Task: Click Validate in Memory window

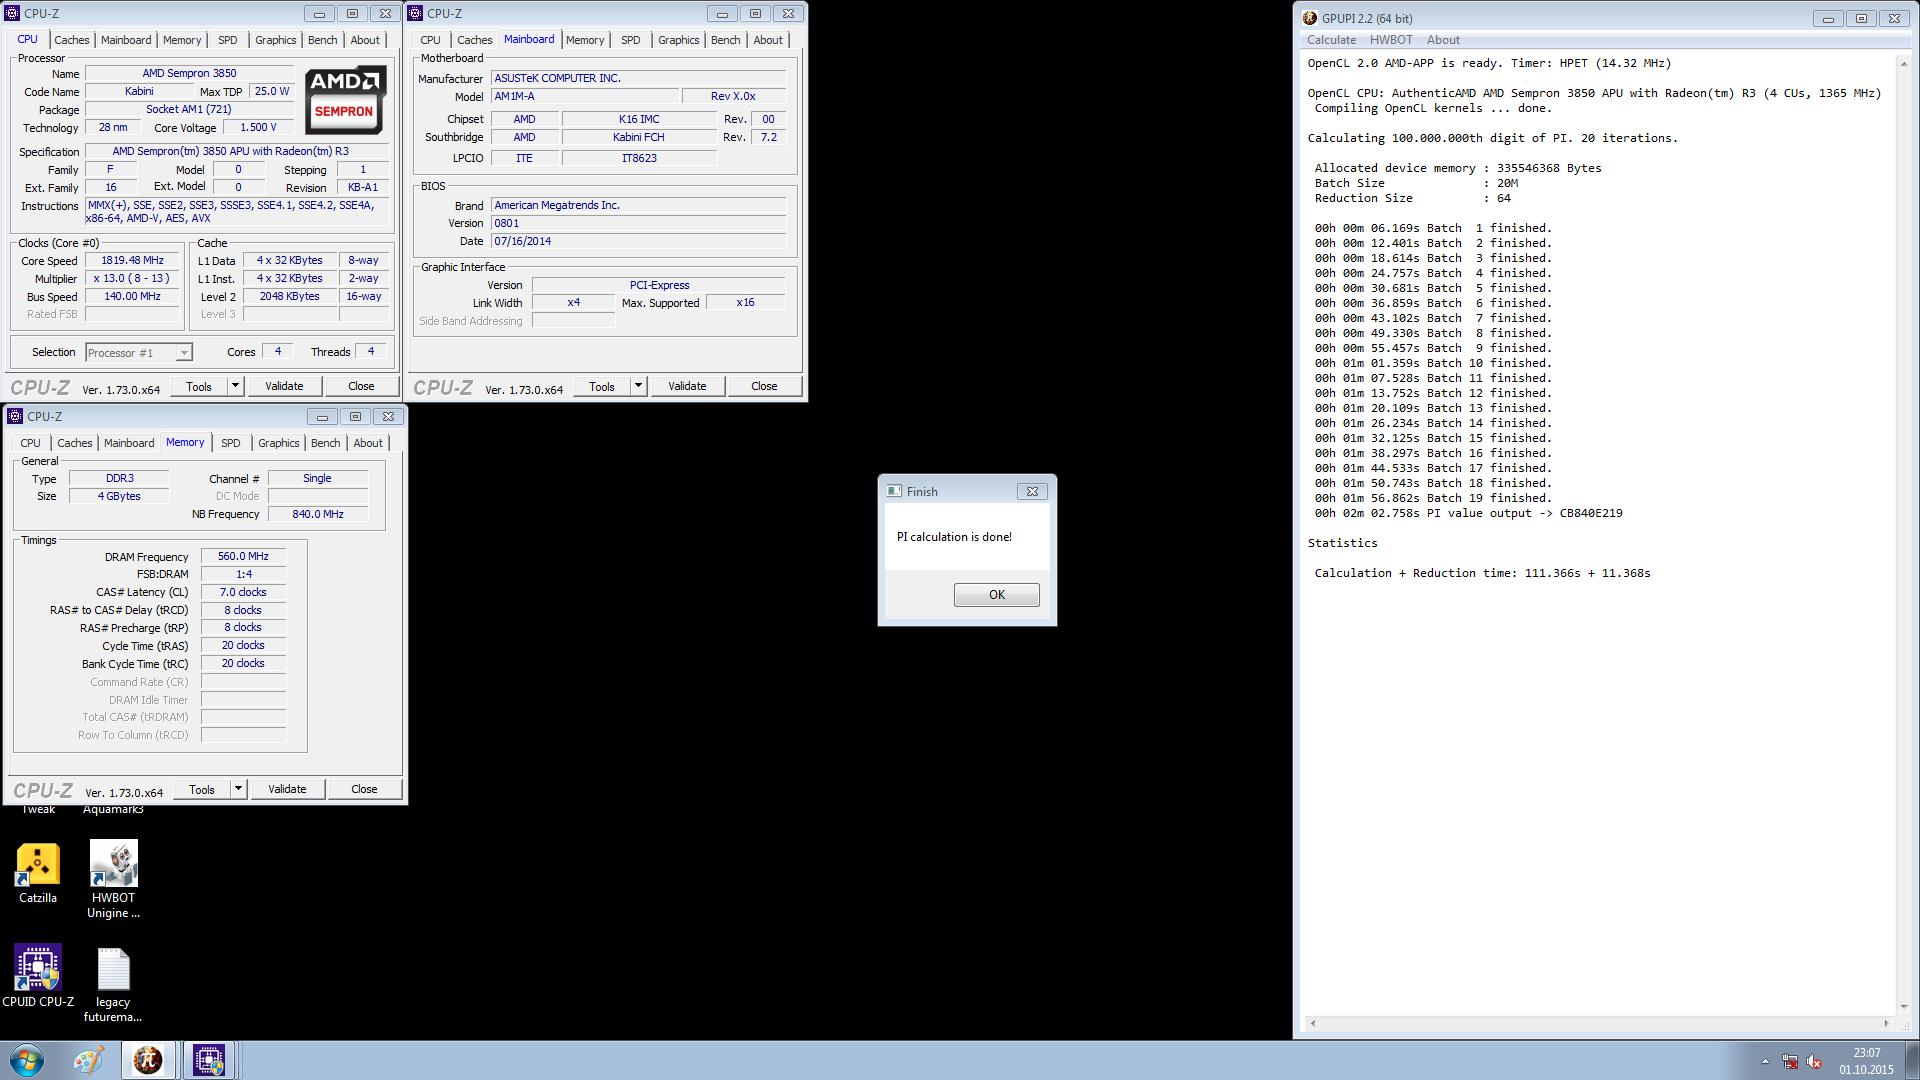Action: coord(287,789)
